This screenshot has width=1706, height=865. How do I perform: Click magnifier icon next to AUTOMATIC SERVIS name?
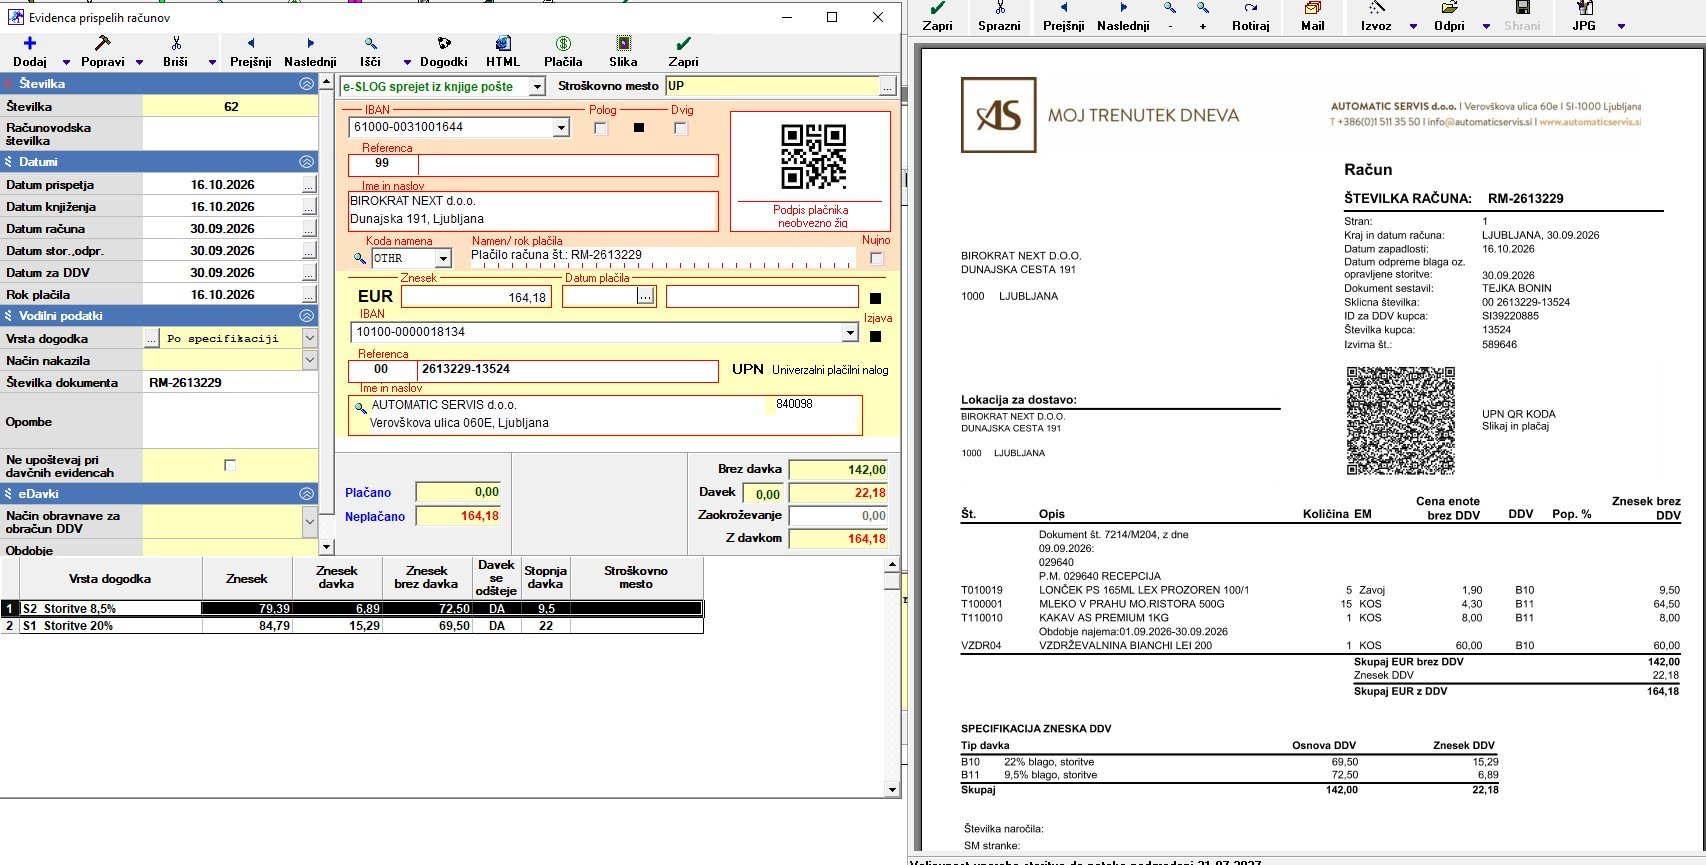tap(360, 408)
